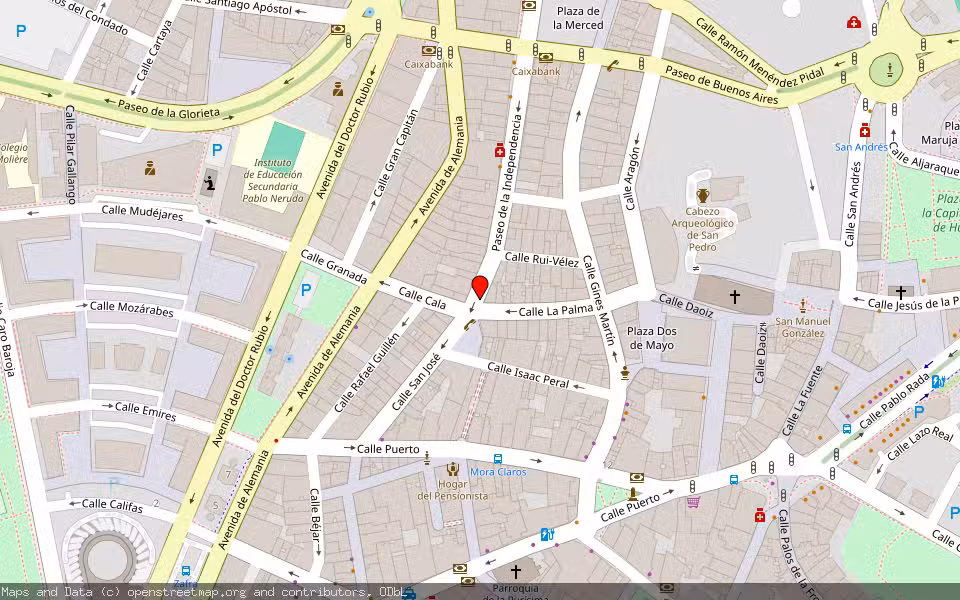Open the San Andrés pharmacy icon
The height and width of the screenshot is (600, 960).
pos(864,130)
